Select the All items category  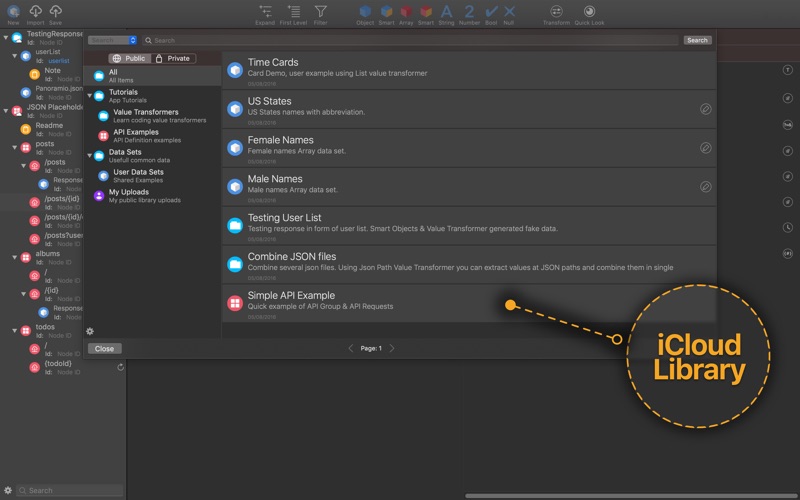pos(152,76)
